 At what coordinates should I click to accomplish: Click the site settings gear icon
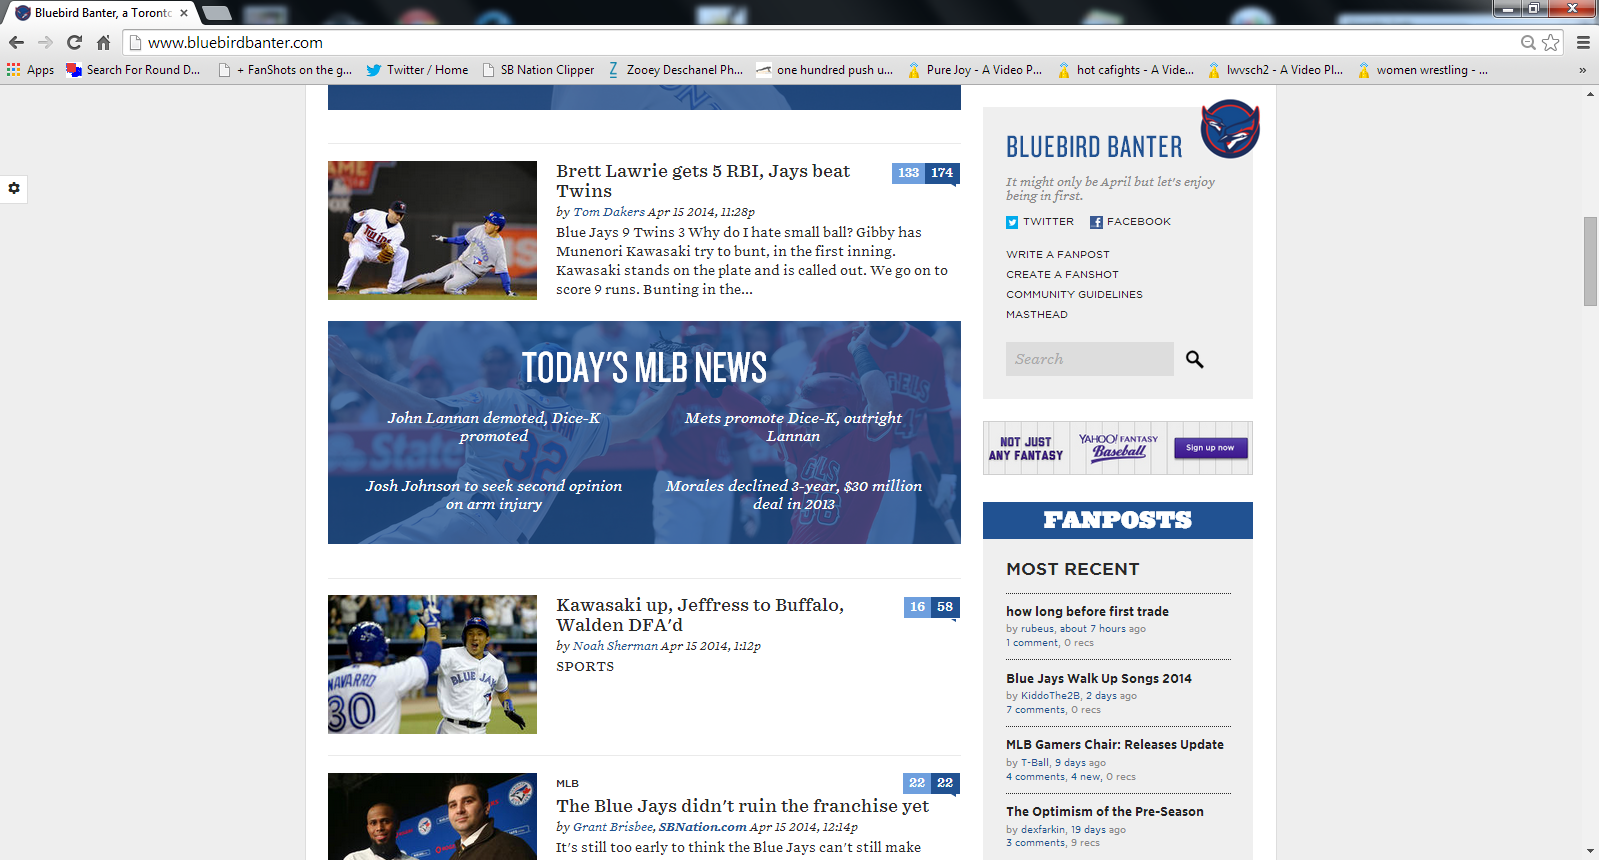coord(14,188)
